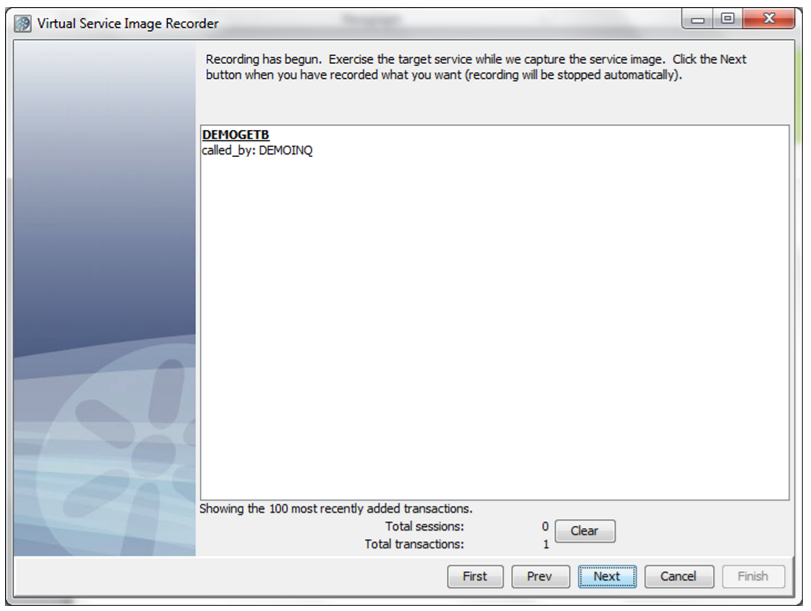Open the DEMOGETB transaction entry

(x=235, y=135)
